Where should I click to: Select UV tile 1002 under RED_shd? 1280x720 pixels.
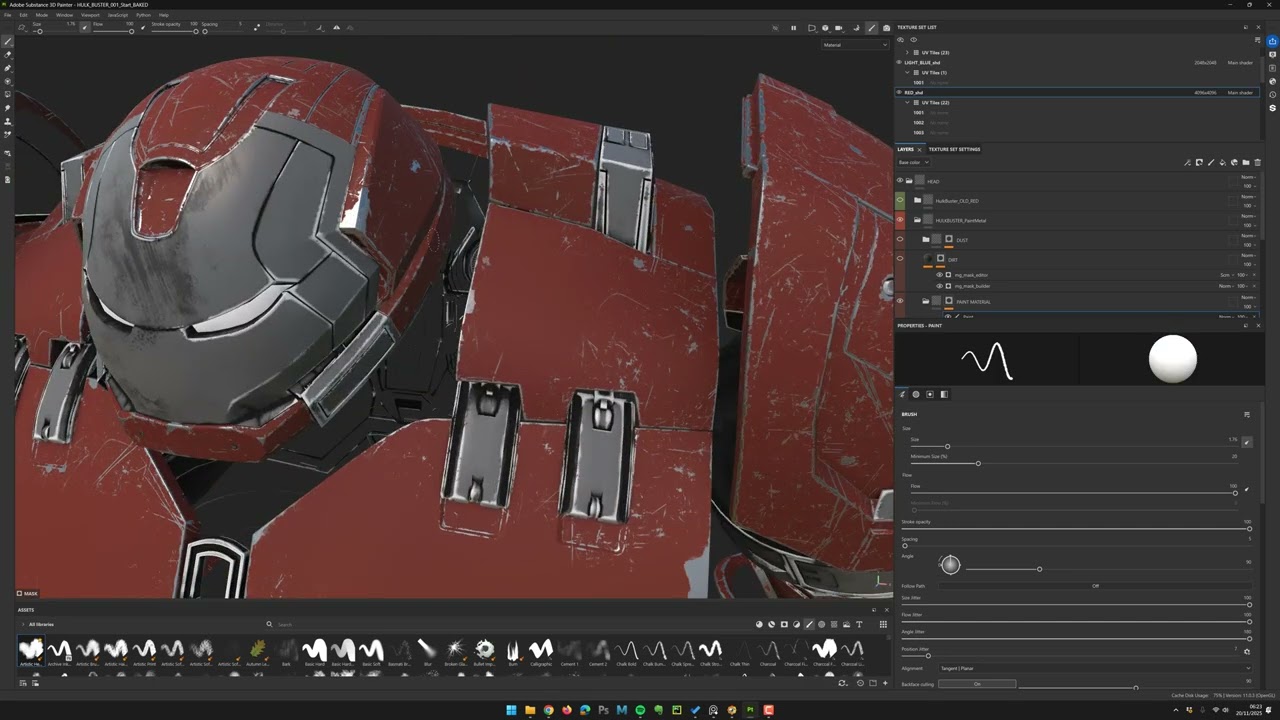918,122
